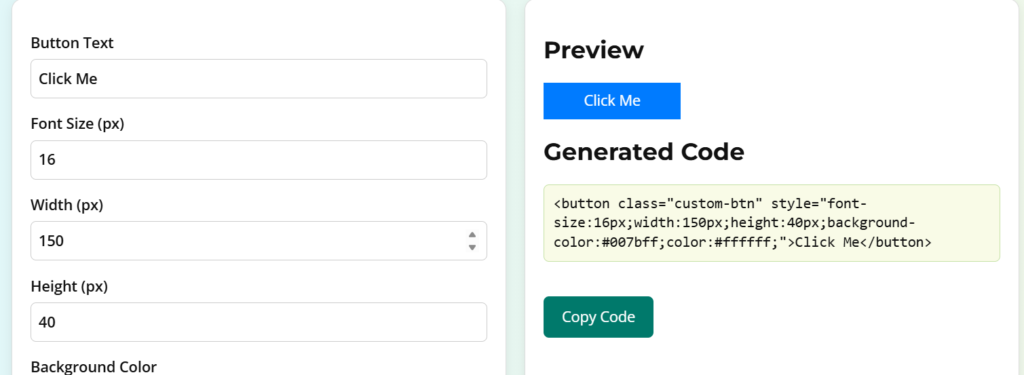Click the Generated Code heading
The image size is (1024, 375).
(644, 152)
